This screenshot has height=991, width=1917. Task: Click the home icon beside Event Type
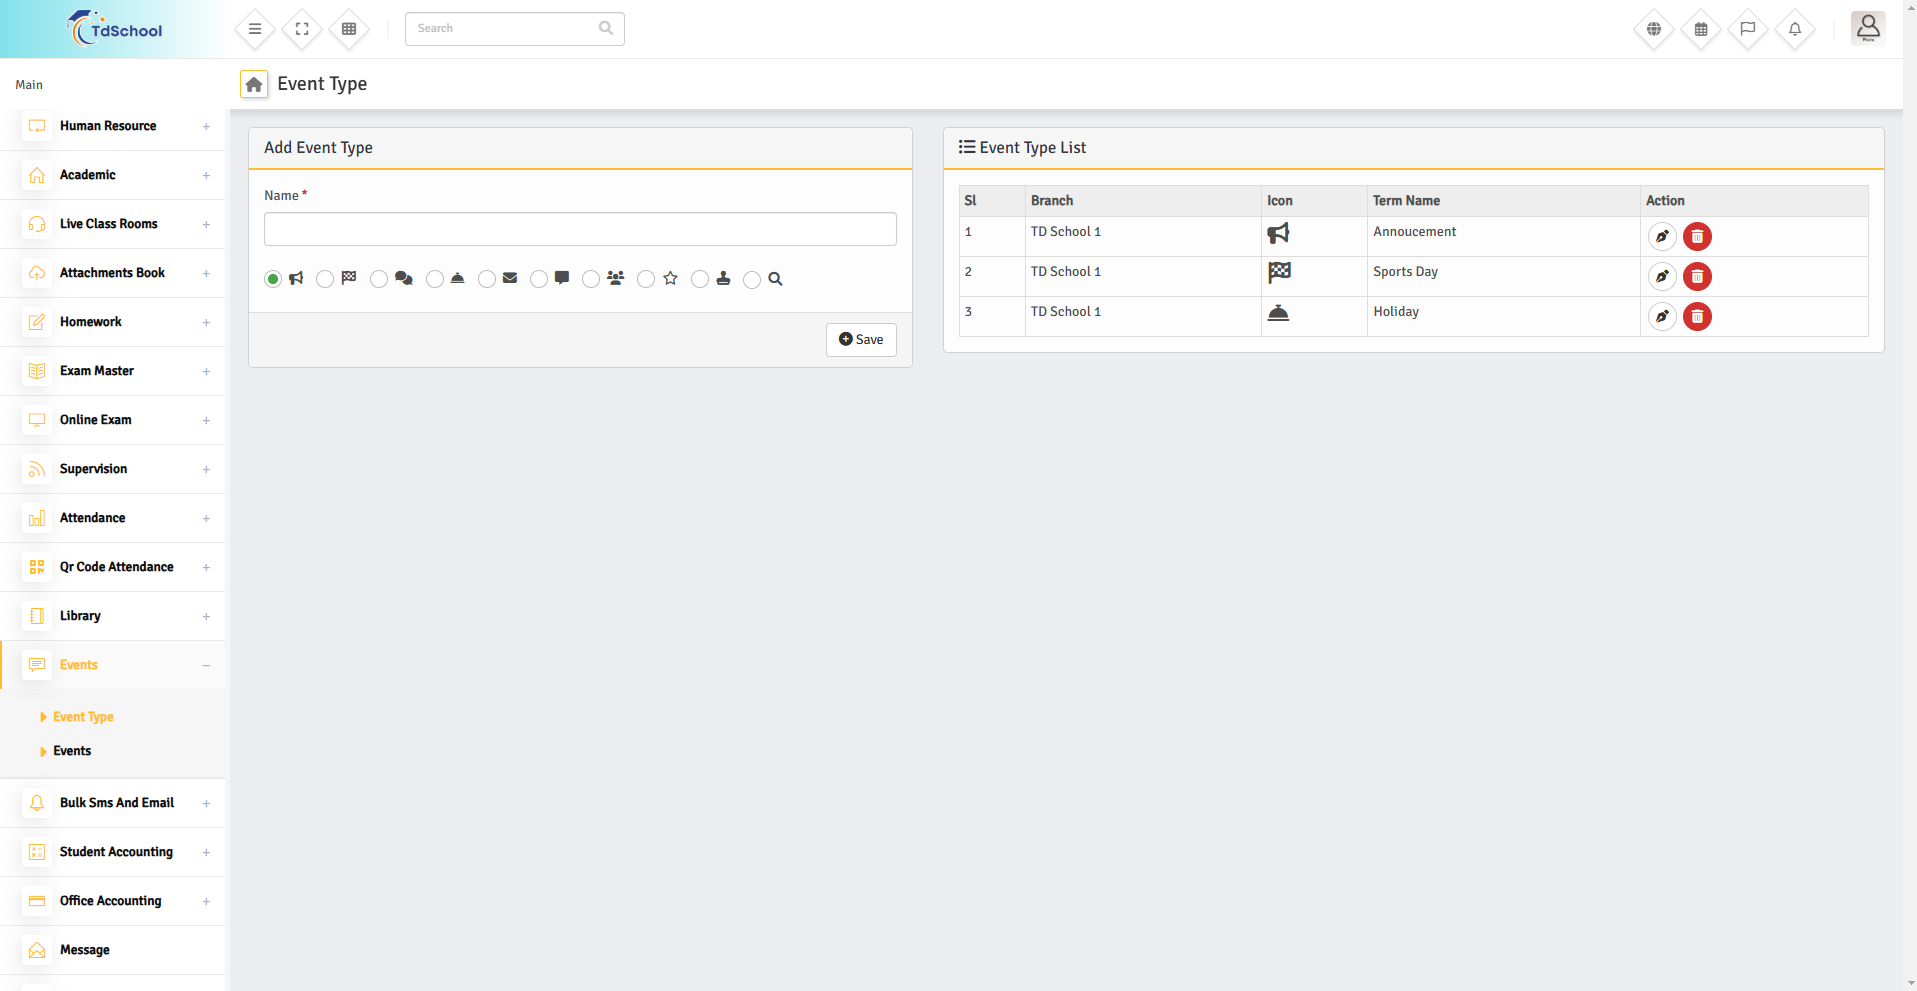pyautogui.click(x=254, y=85)
